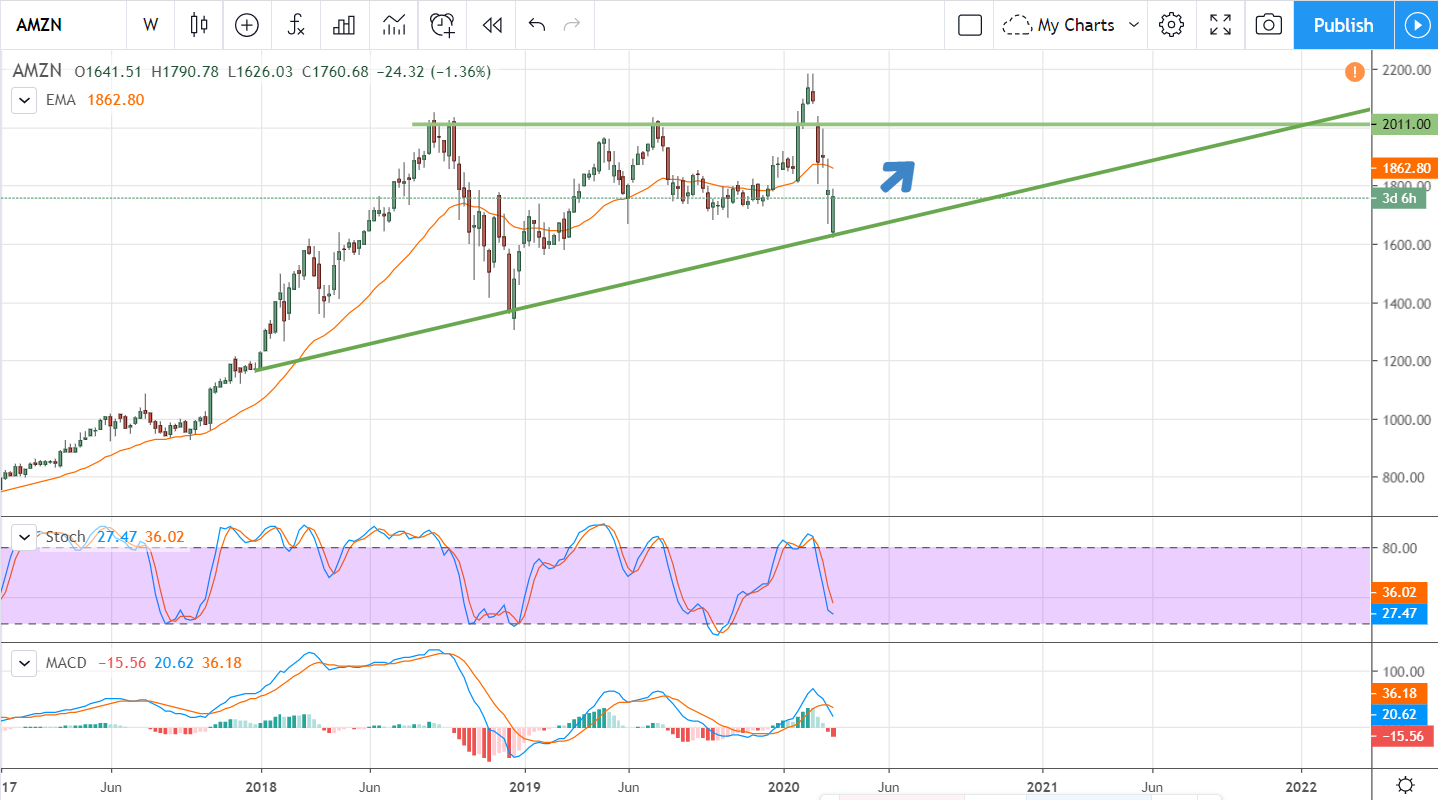The height and width of the screenshot is (800, 1438).
Task: Collapse the MACD indicator legend
Action: pos(23,663)
